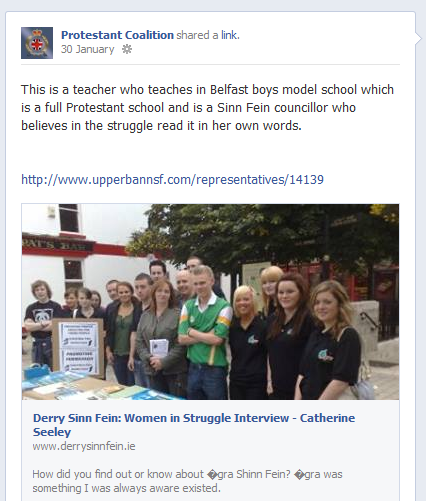Click the Pat's Bar sign in the photo
Image resolution: width=426 pixels, height=501 pixels.
tap(57, 246)
